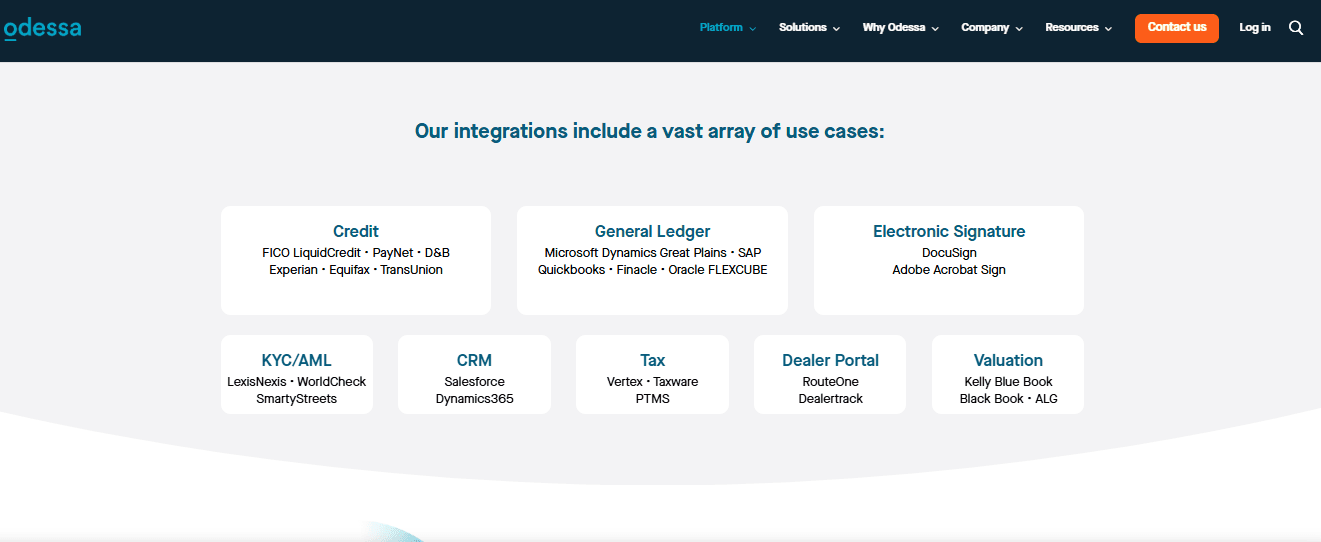
Task: Click the Black Book ALG line
Action: point(1008,399)
